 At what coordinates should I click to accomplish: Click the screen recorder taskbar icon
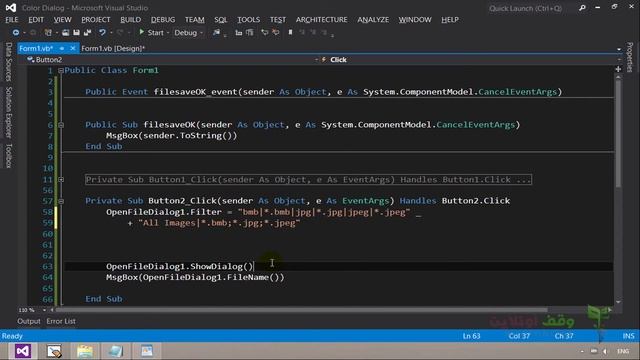pos(54,351)
